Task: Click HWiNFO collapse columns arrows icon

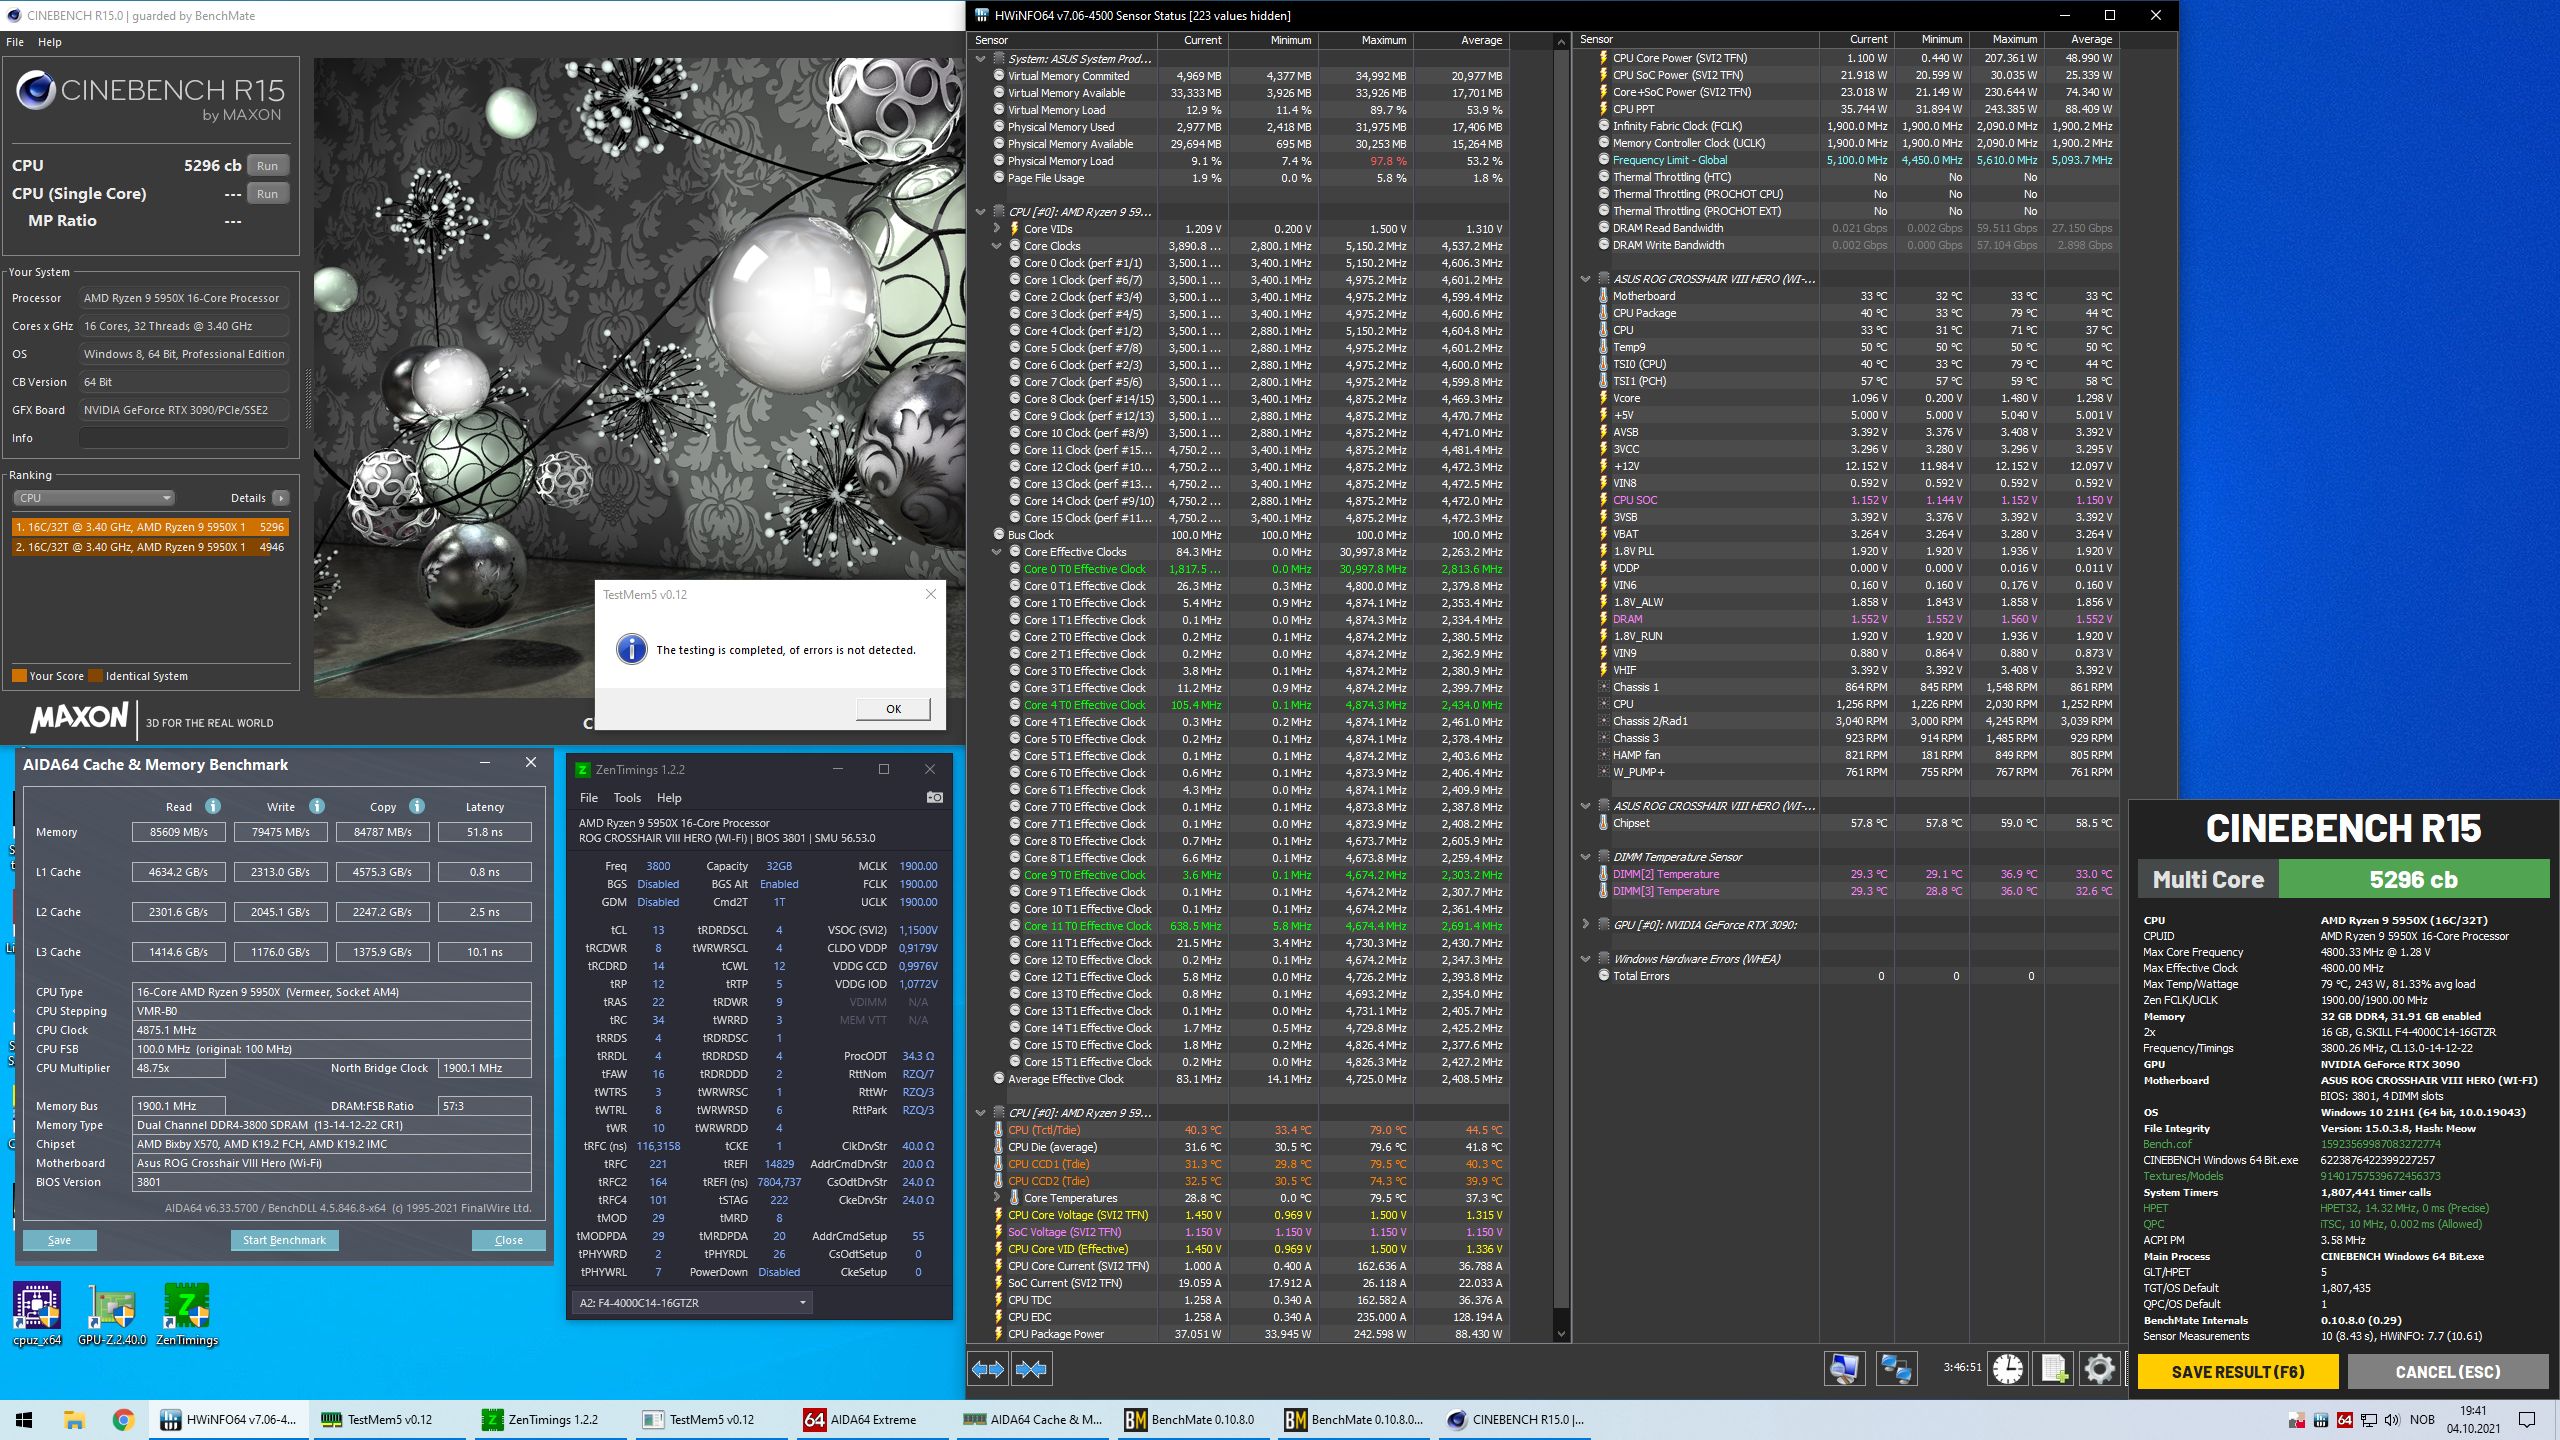Action: pos(1031,1368)
